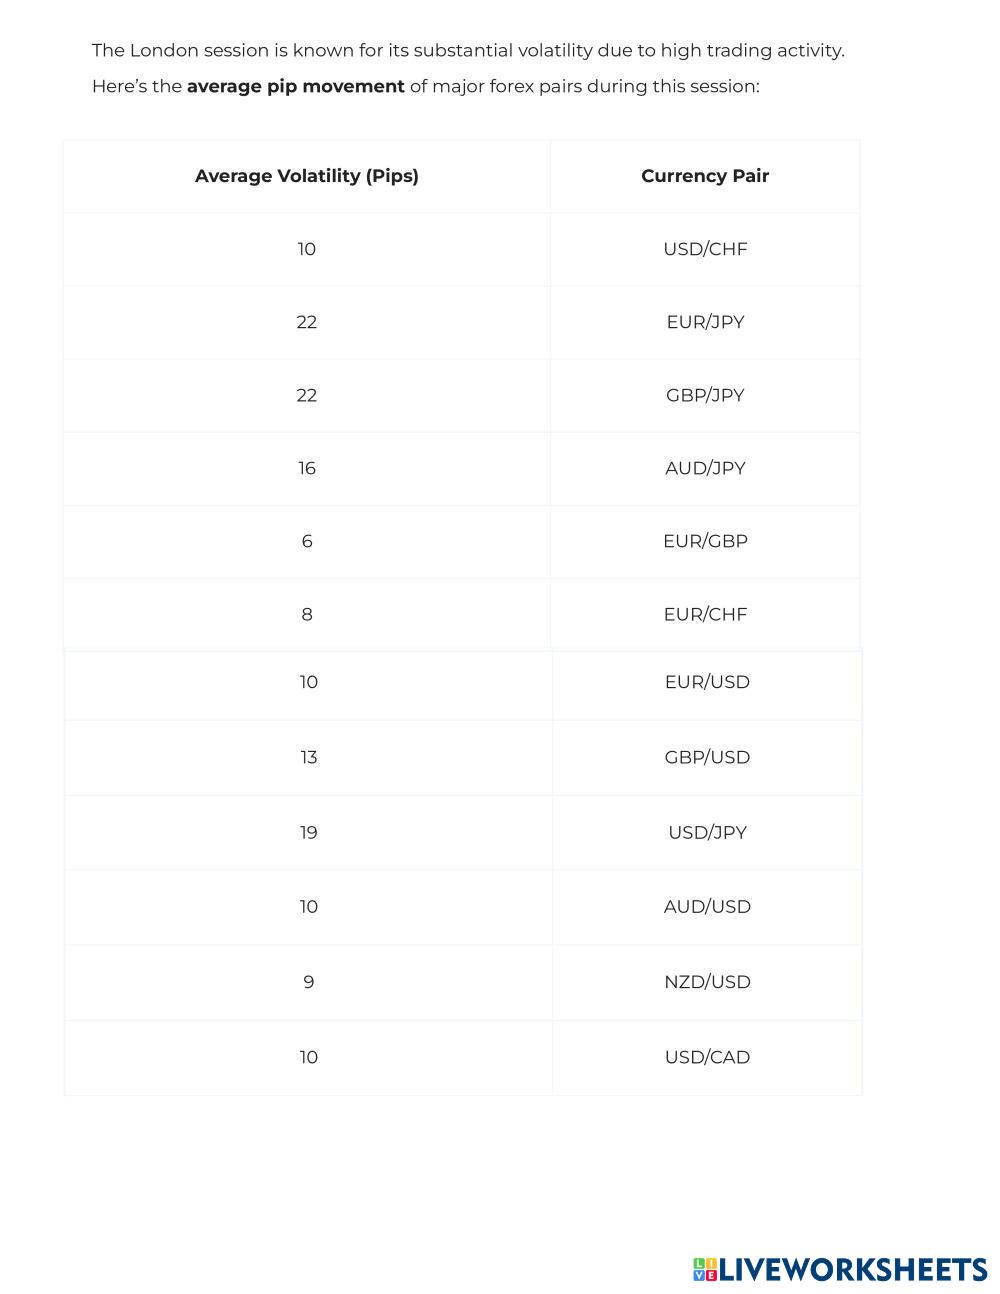Click the LIVEWORKSHEETS brand text
Image resolution: width=1000 pixels, height=1294 pixels.
853,1269
